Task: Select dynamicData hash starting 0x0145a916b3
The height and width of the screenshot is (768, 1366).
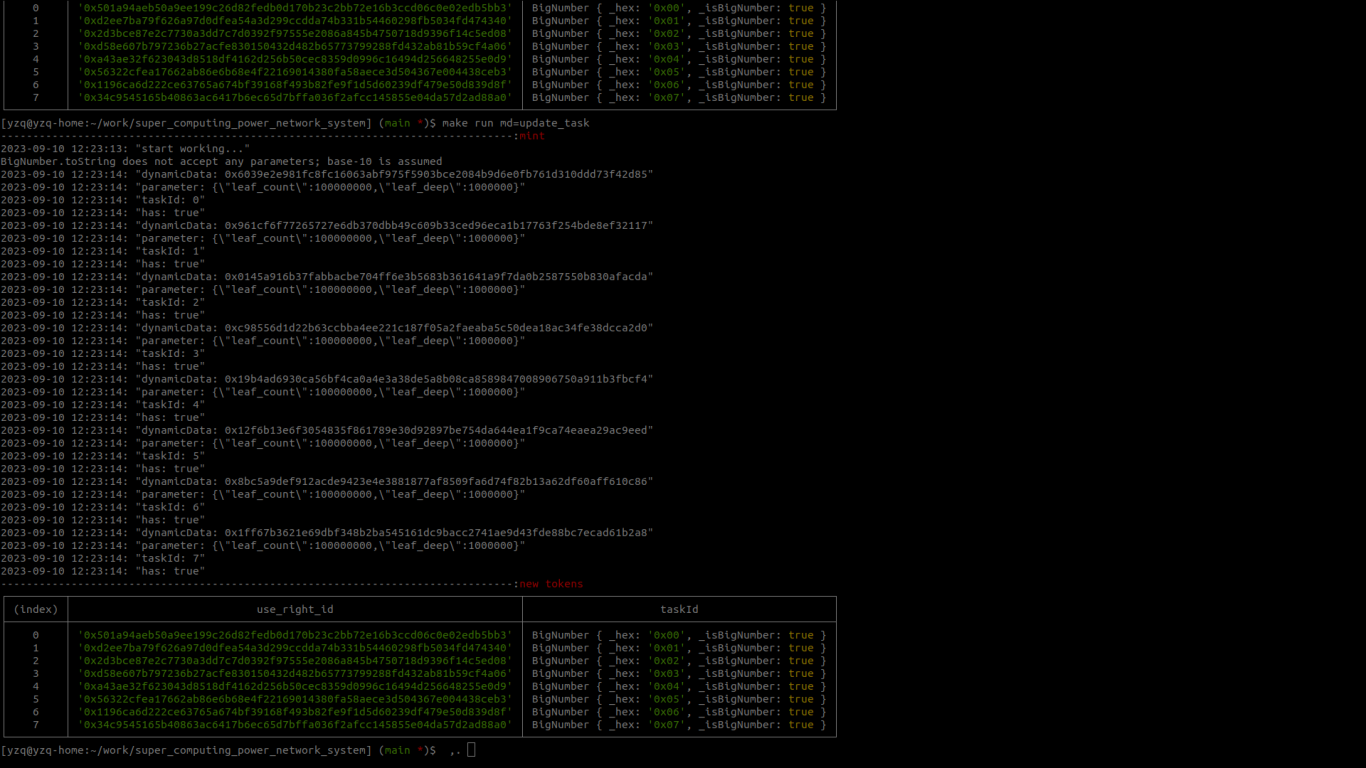Action: pos(438,277)
